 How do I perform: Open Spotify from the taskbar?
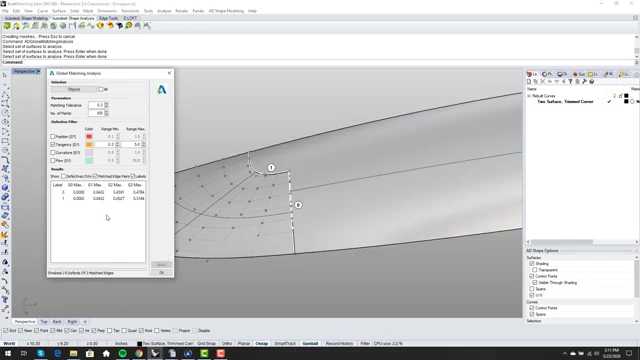122,353
